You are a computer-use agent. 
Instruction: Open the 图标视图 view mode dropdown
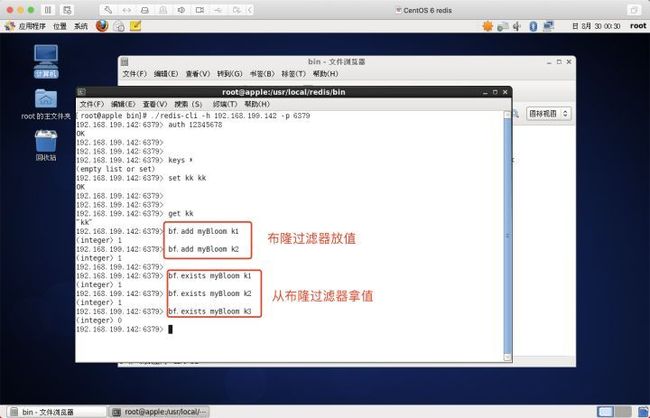548,114
